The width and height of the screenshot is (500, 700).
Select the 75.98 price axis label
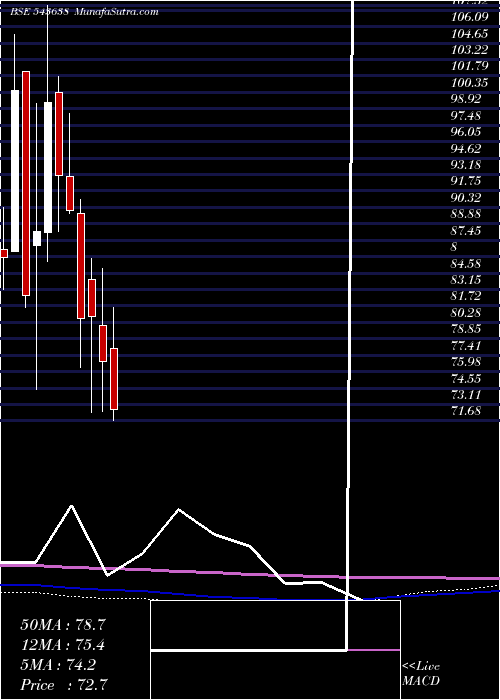pyautogui.click(x=467, y=362)
